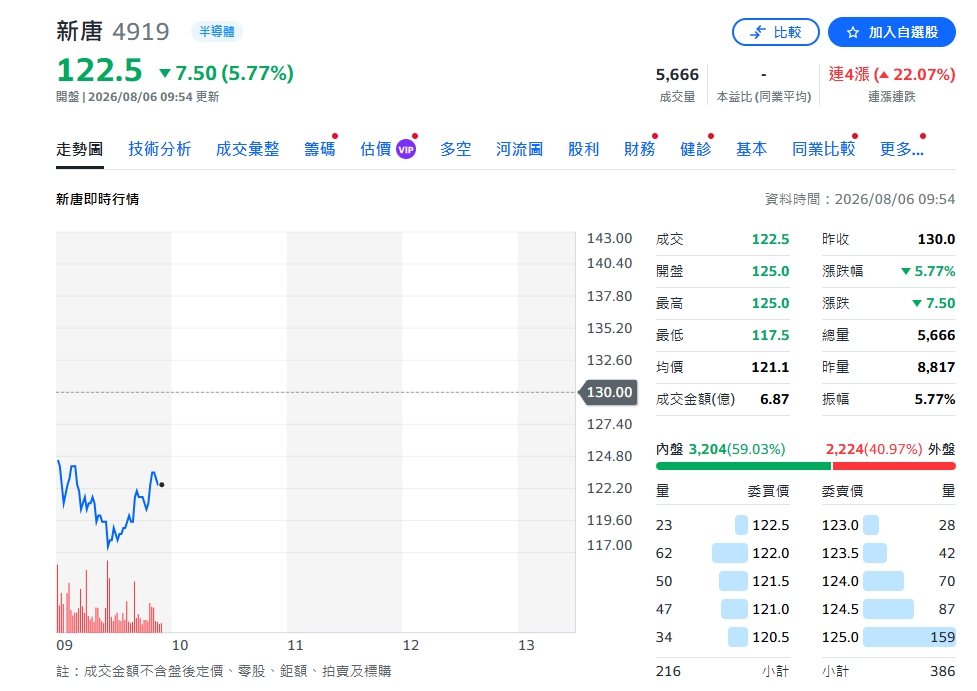Click the 本益比 (同業平均) label
Screen dimensions: 977x691
764,97
